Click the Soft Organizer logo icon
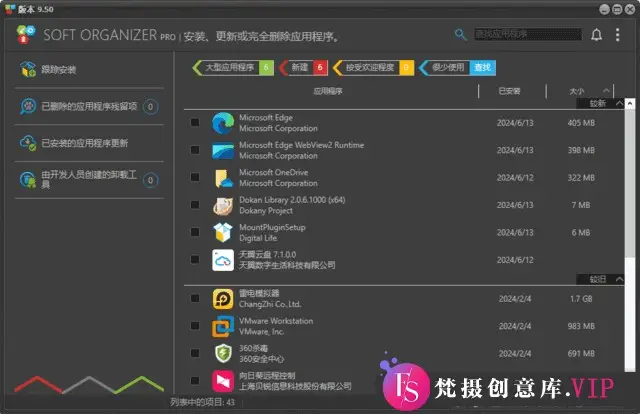This screenshot has height=414, width=640. [26, 35]
